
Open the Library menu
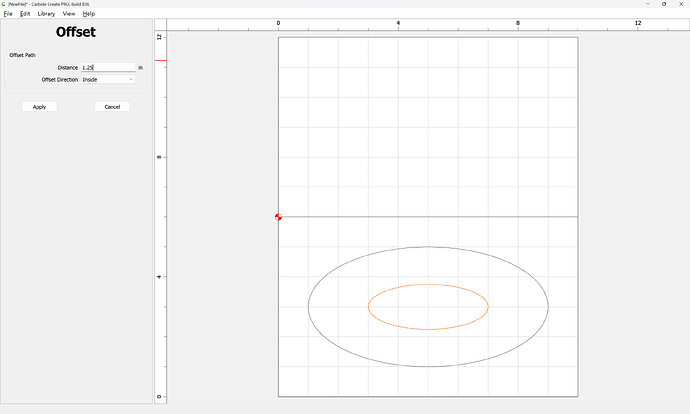46,14
